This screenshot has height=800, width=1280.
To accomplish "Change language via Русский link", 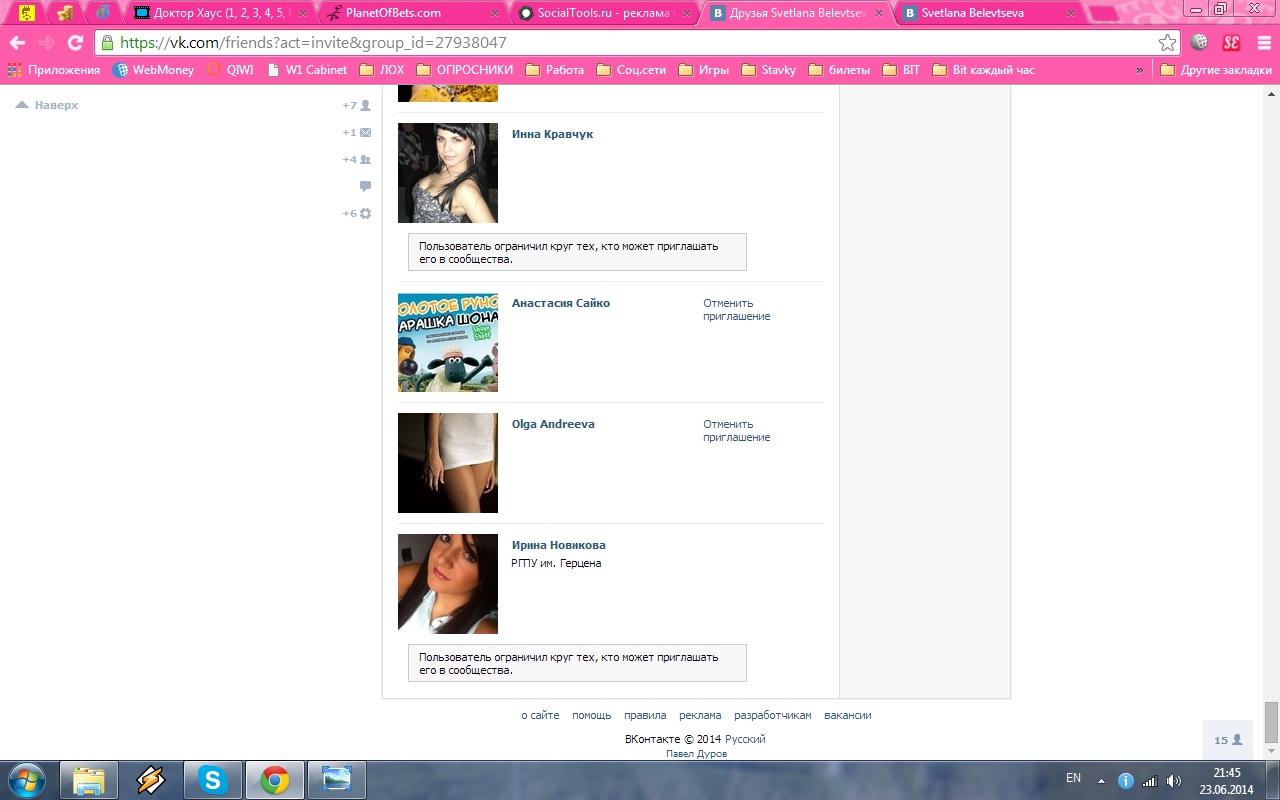I will [x=745, y=739].
